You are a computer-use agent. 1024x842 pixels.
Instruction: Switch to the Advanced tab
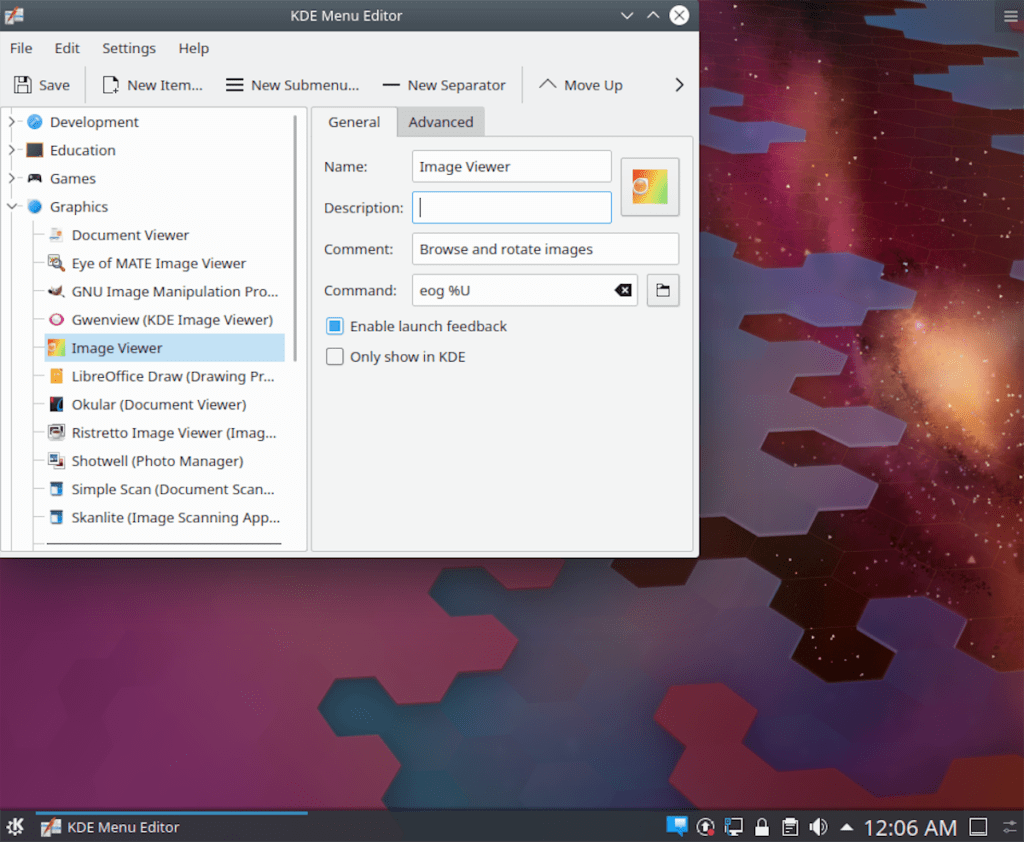(x=441, y=121)
